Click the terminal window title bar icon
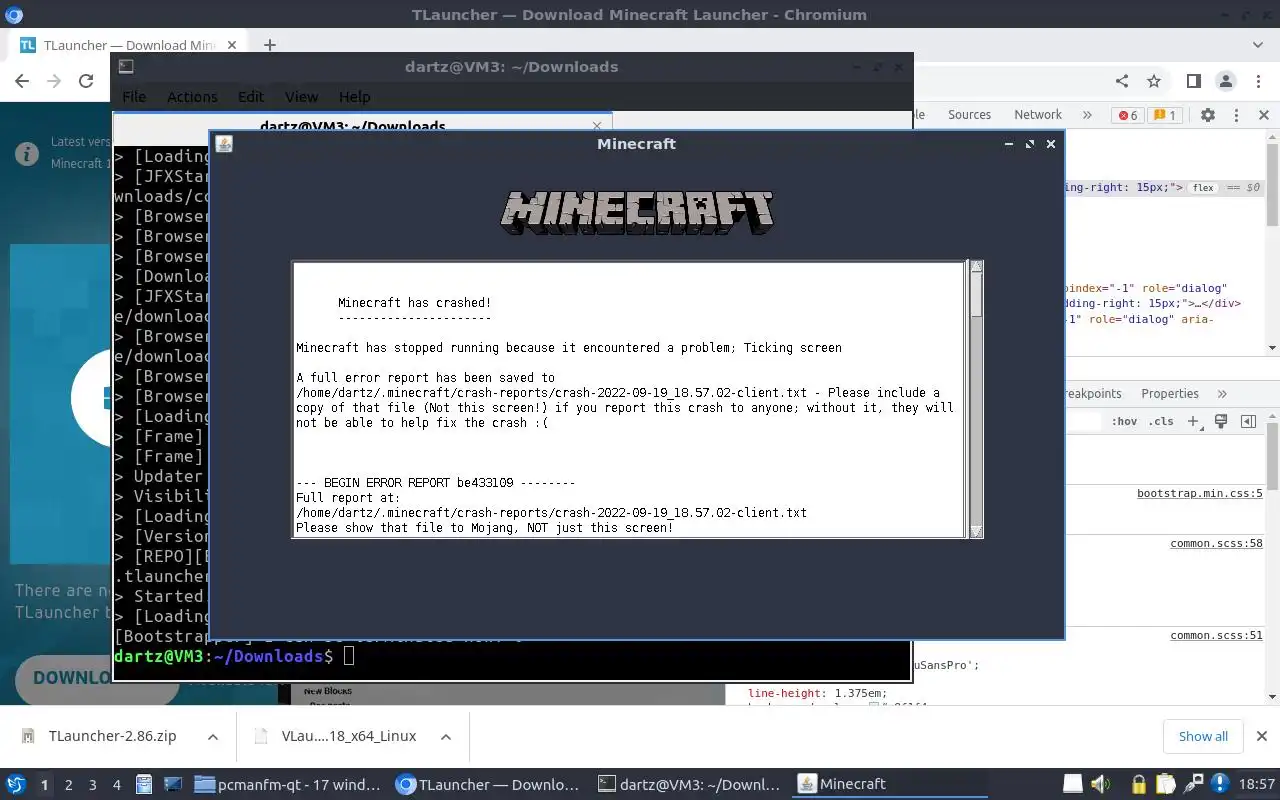Viewport: 1280px width, 800px height. click(x=126, y=67)
